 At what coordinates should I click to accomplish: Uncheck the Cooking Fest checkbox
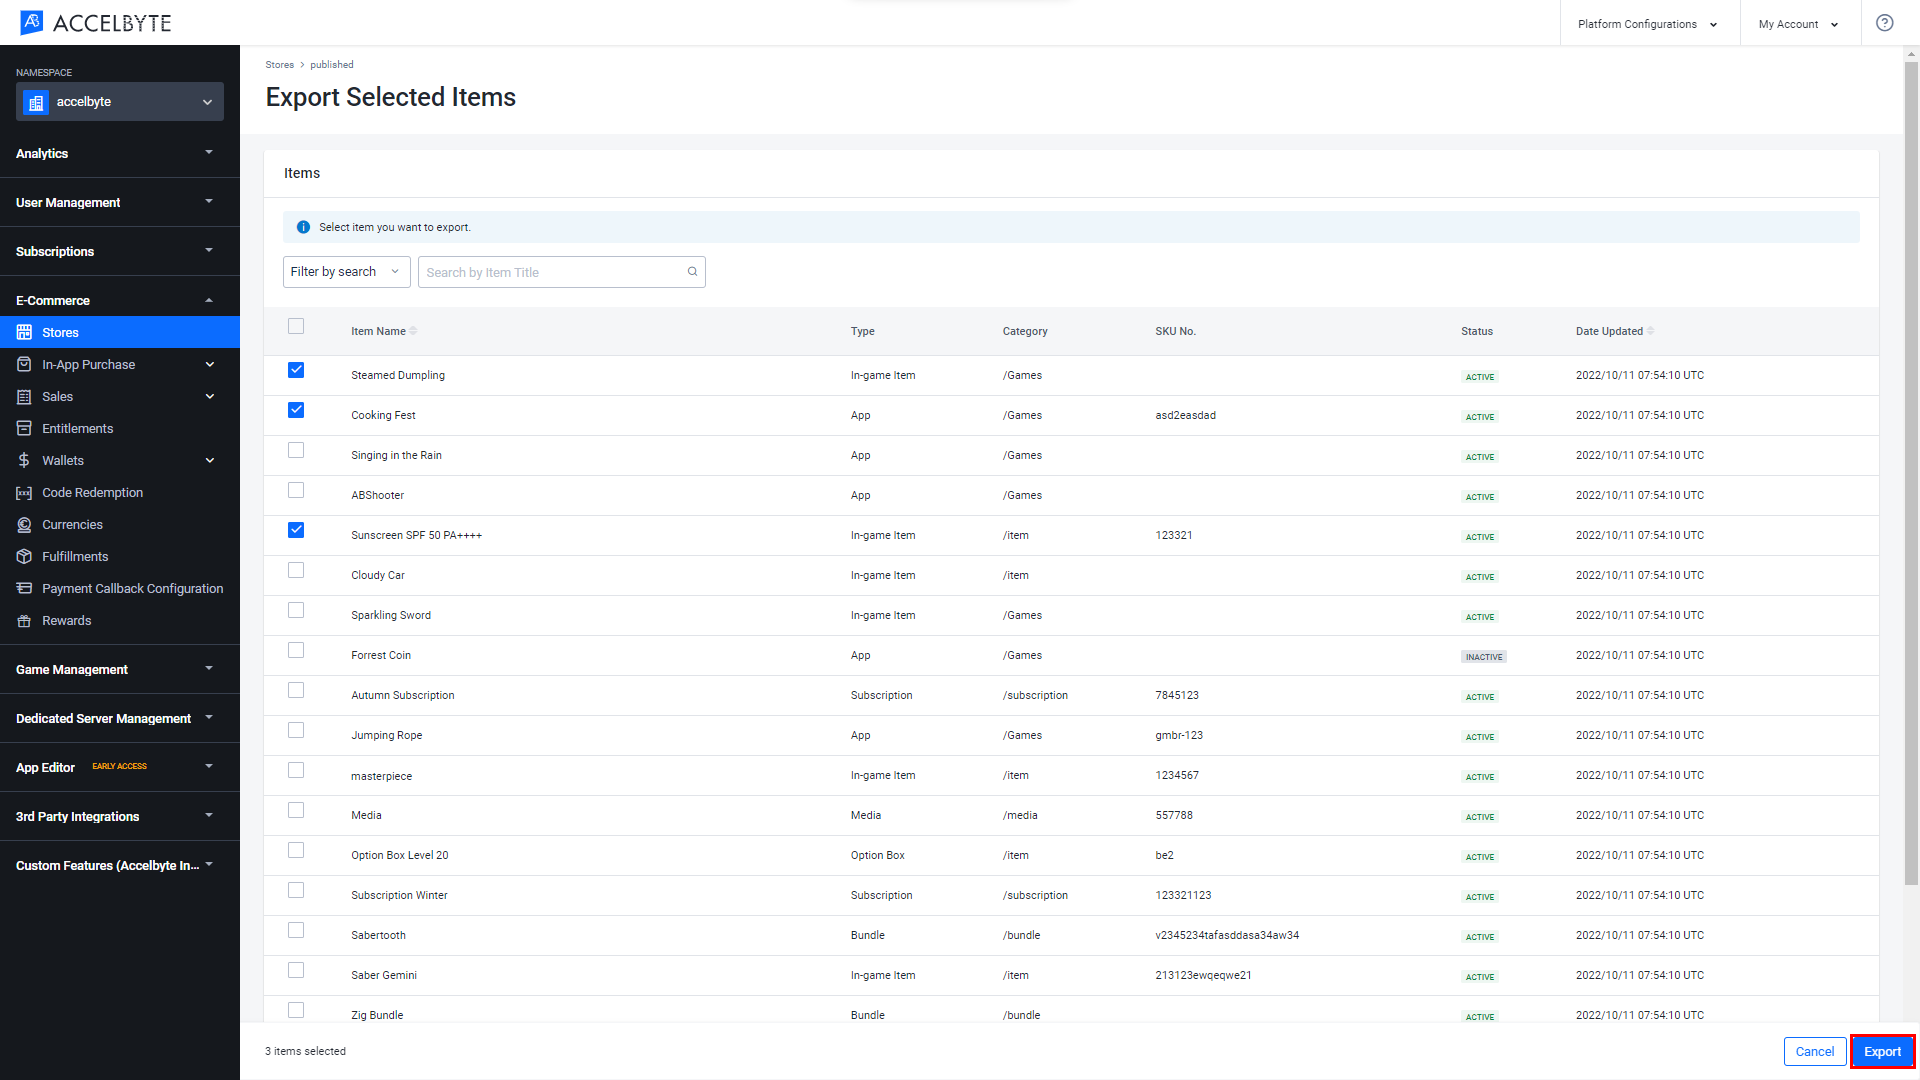(x=296, y=410)
